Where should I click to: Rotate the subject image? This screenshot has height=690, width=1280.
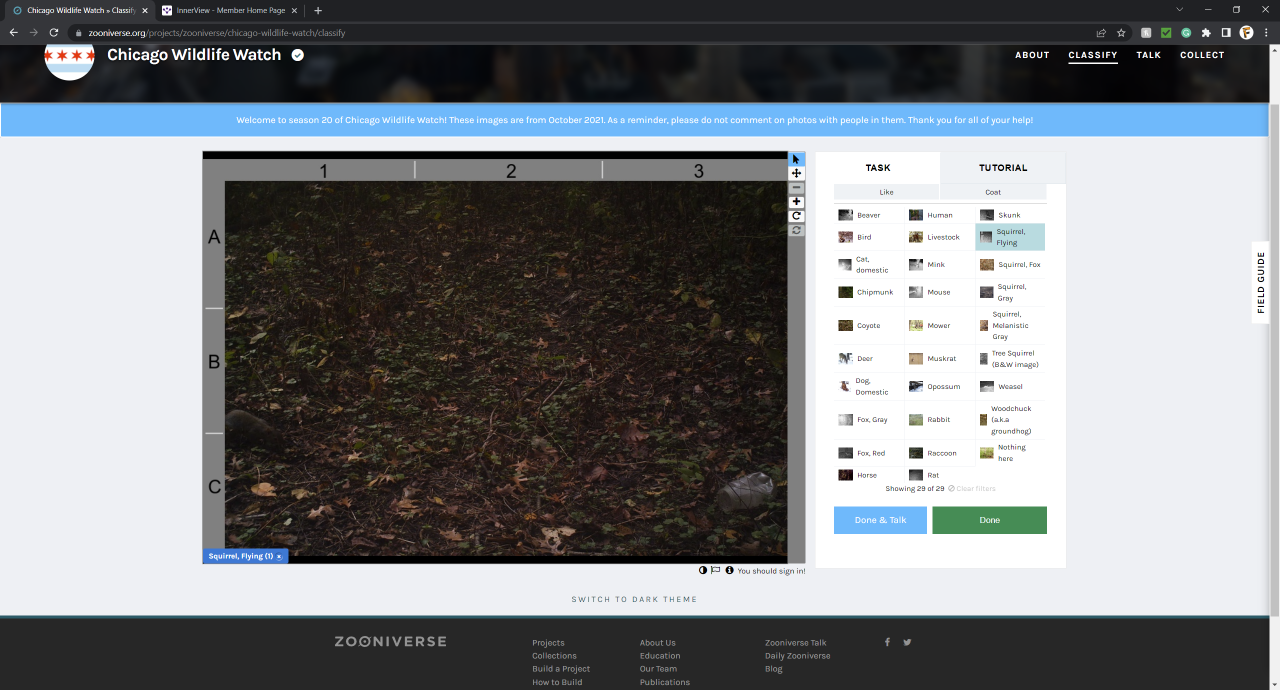pos(797,216)
